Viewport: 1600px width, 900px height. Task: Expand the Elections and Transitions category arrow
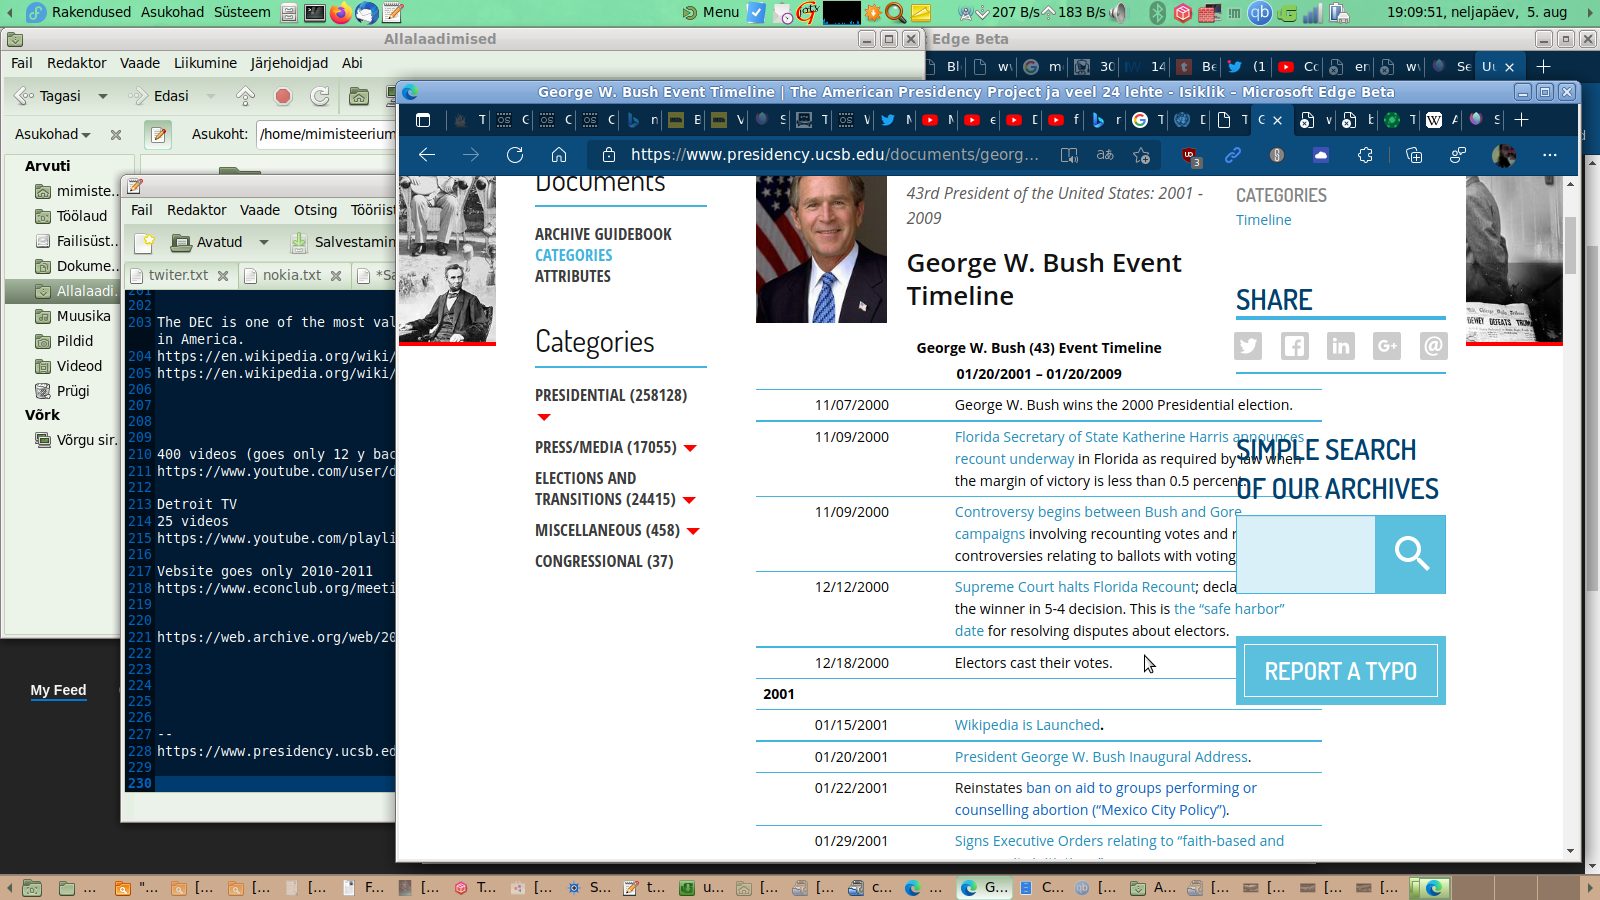[x=689, y=500]
